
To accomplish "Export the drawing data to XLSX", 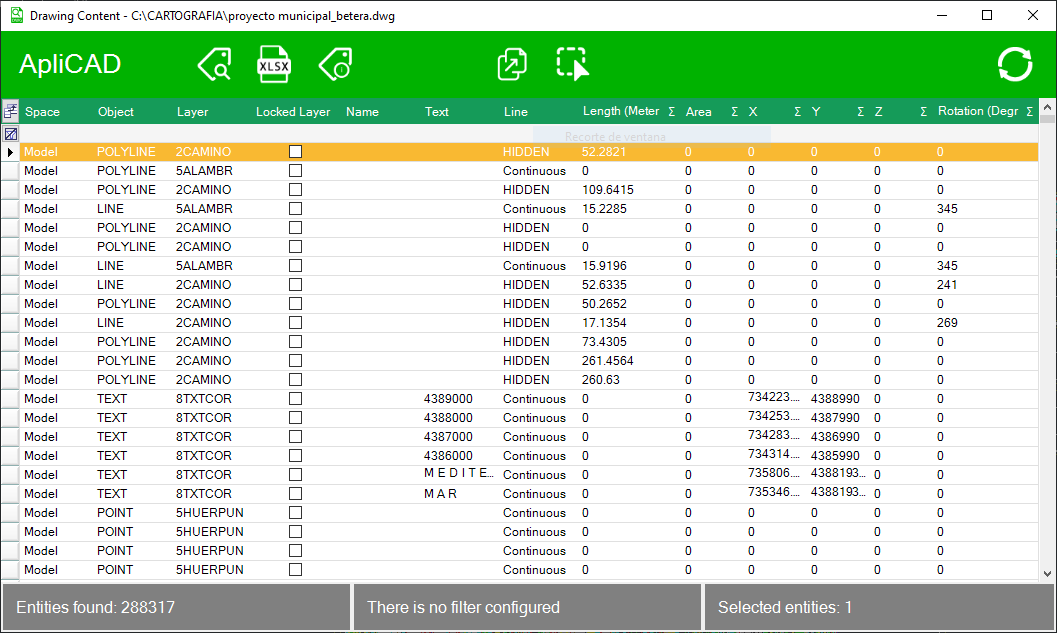I will point(273,64).
